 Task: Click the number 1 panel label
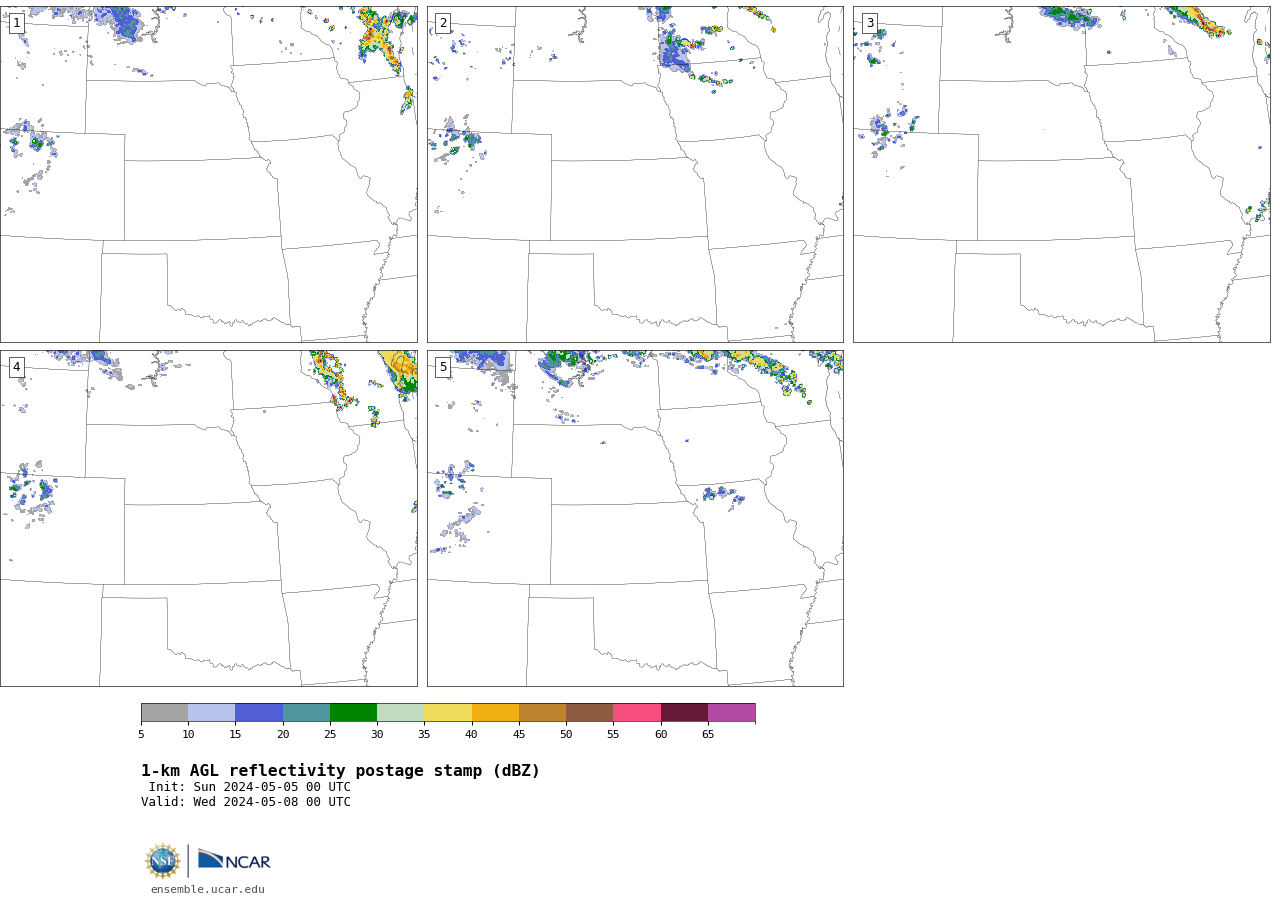tap(17, 23)
